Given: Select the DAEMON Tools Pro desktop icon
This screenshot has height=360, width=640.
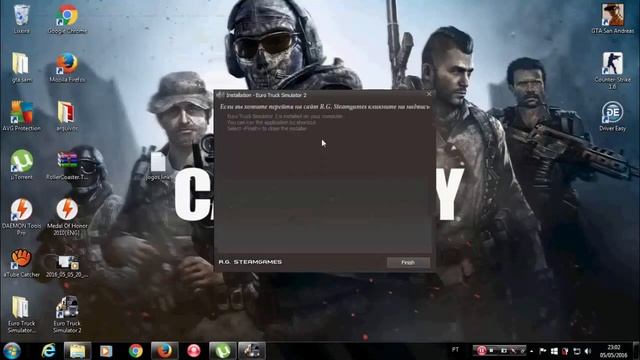Looking at the screenshot, I should point(21,217).
